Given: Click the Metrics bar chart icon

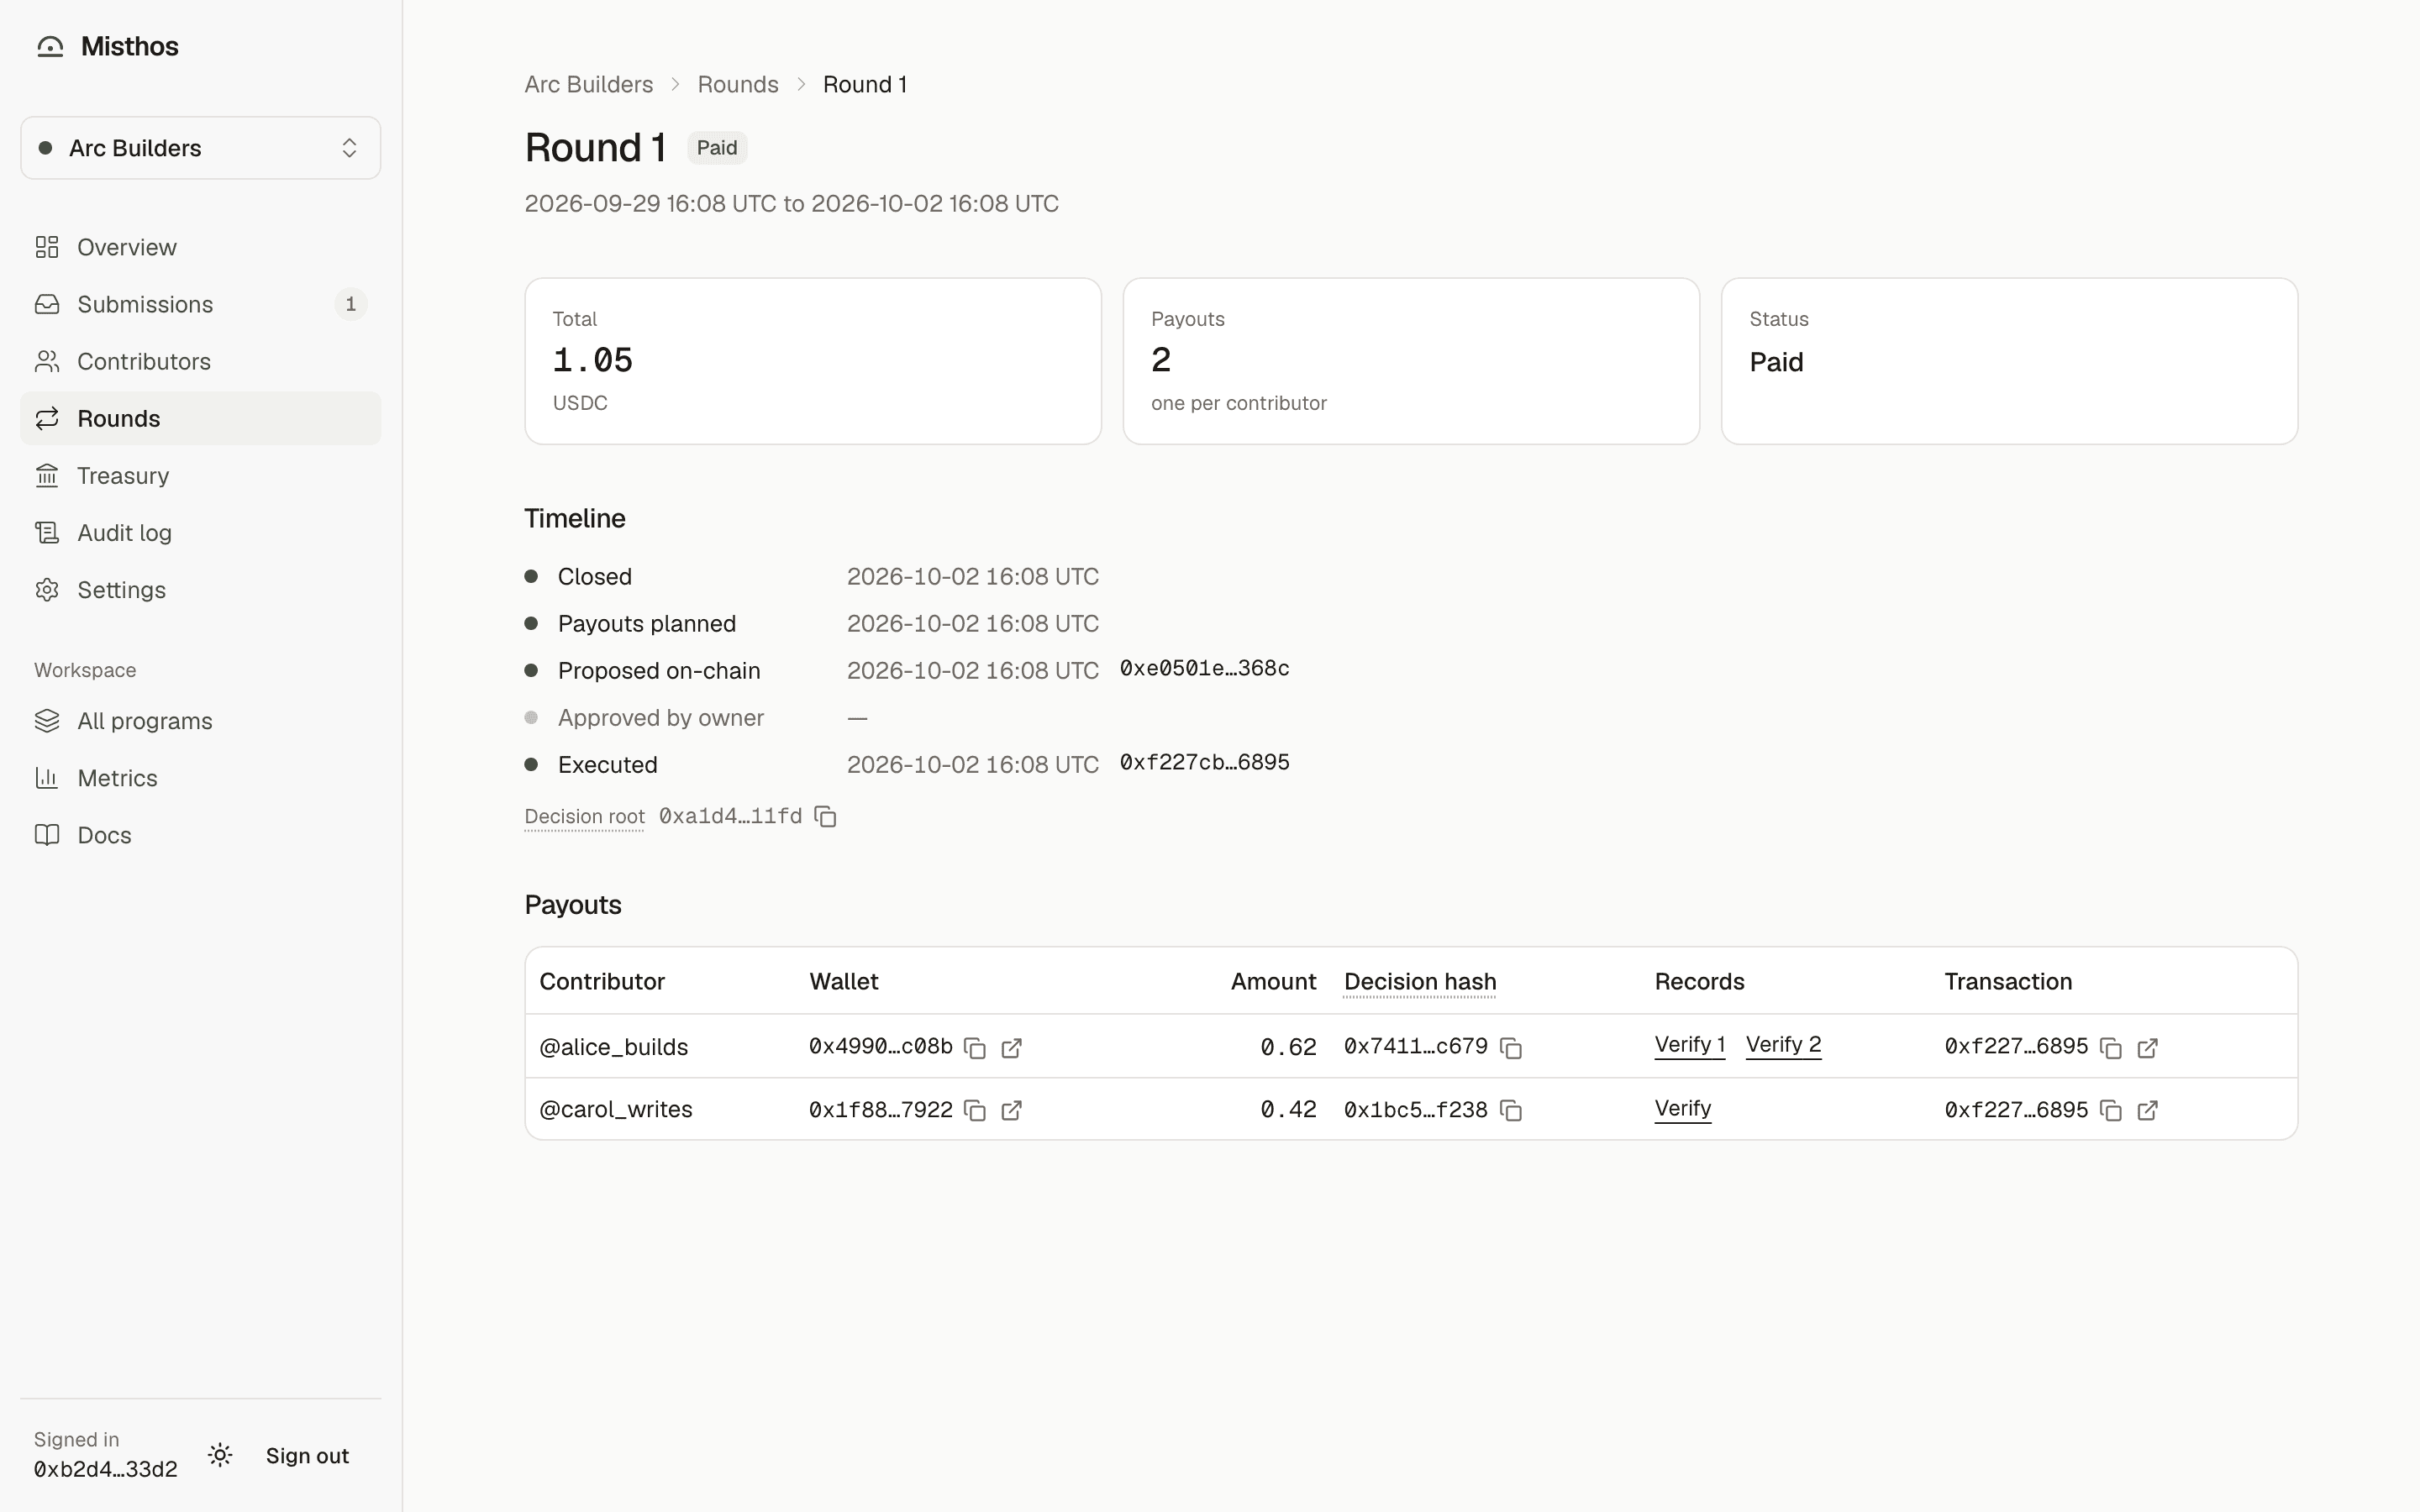Looking at the screenshot, I should coord(47,778).
